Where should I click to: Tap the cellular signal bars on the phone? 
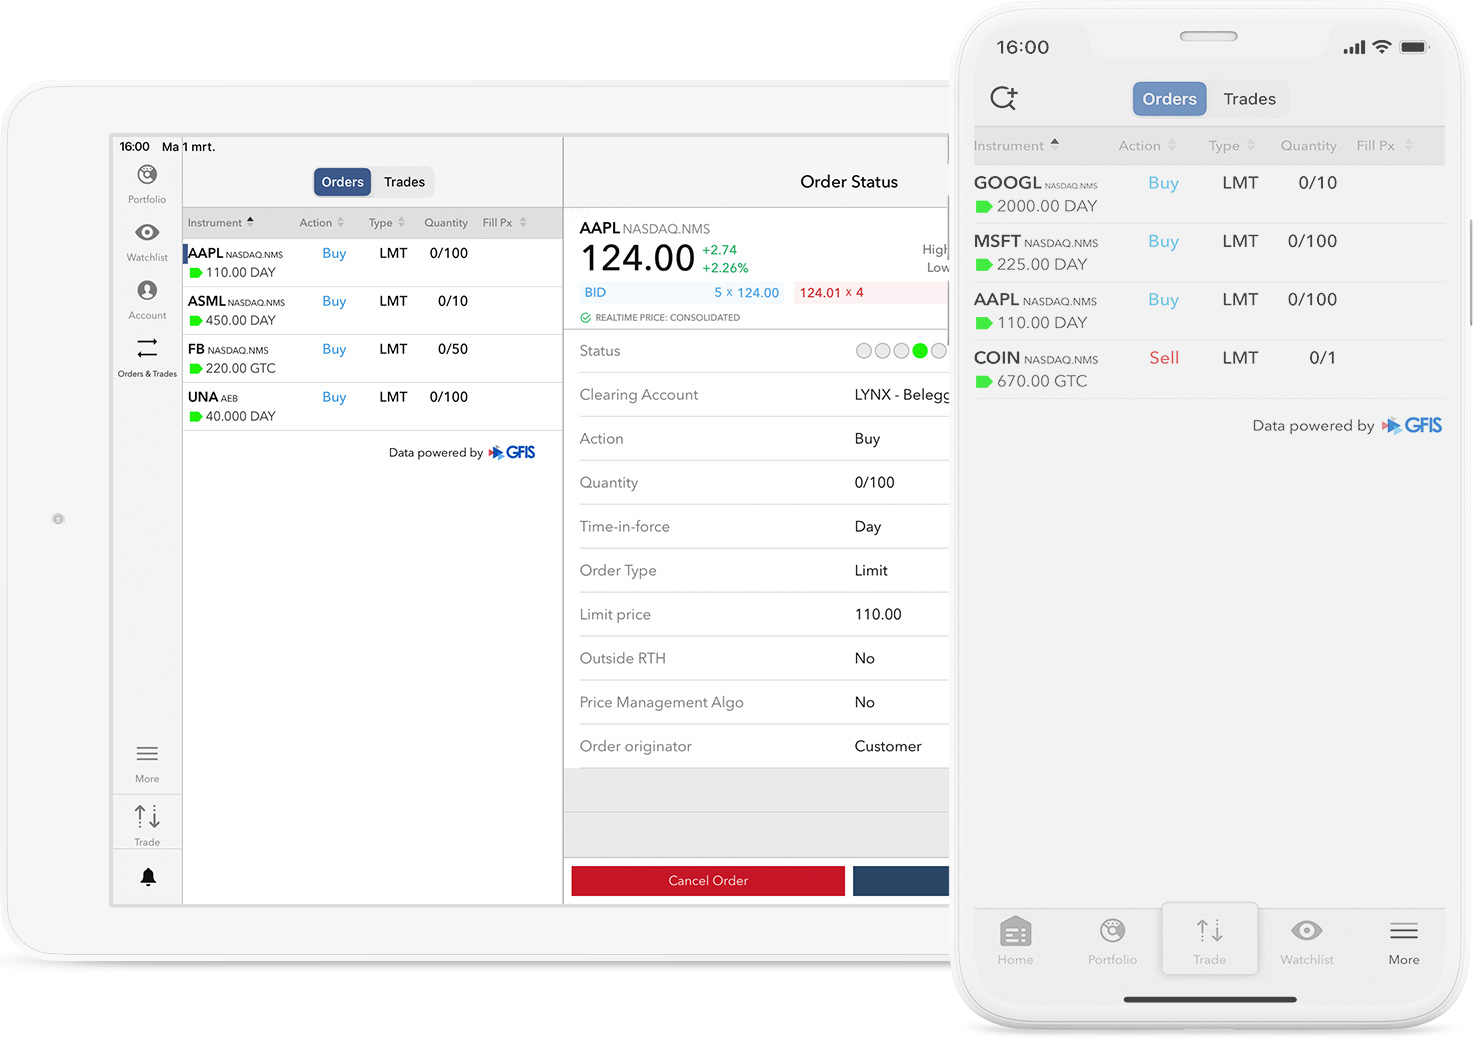coord(1354,48)
